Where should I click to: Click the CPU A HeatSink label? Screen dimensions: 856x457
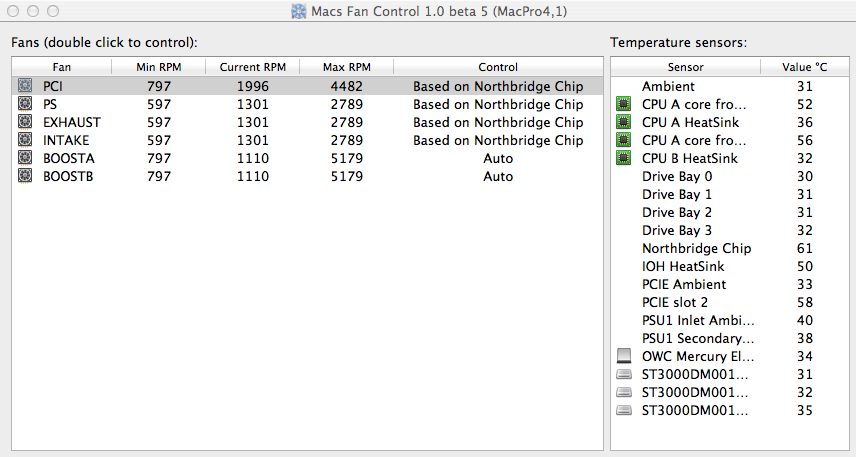point(691,122)
